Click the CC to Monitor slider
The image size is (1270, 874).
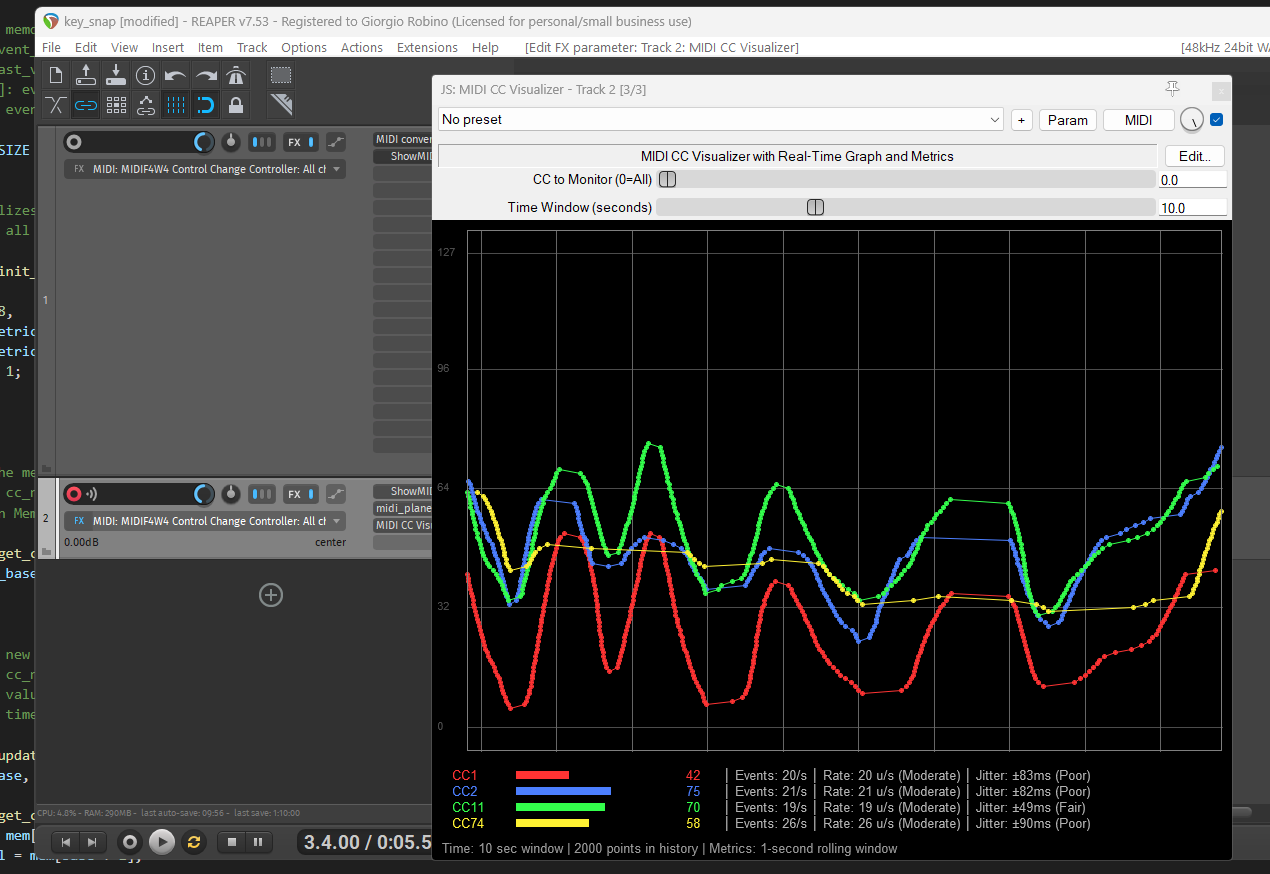pos(906,180)
